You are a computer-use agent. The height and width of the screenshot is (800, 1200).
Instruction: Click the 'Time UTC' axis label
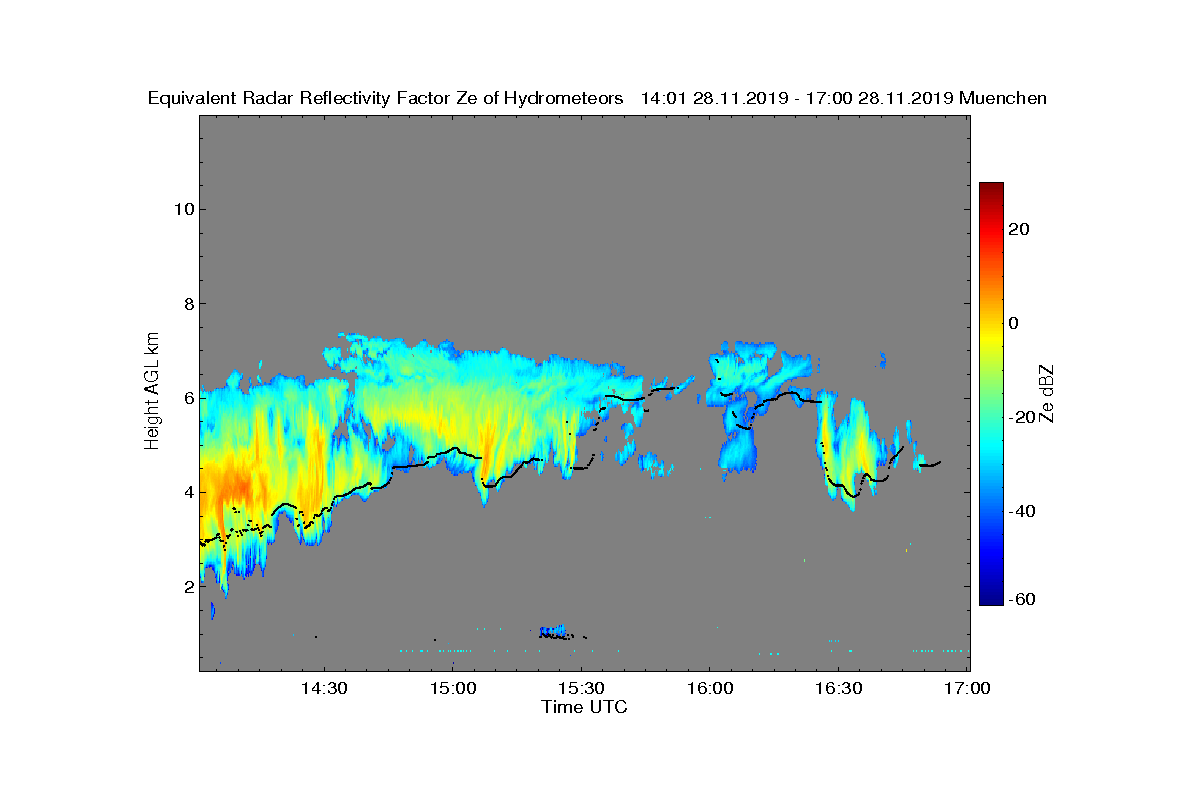[585, 707]
